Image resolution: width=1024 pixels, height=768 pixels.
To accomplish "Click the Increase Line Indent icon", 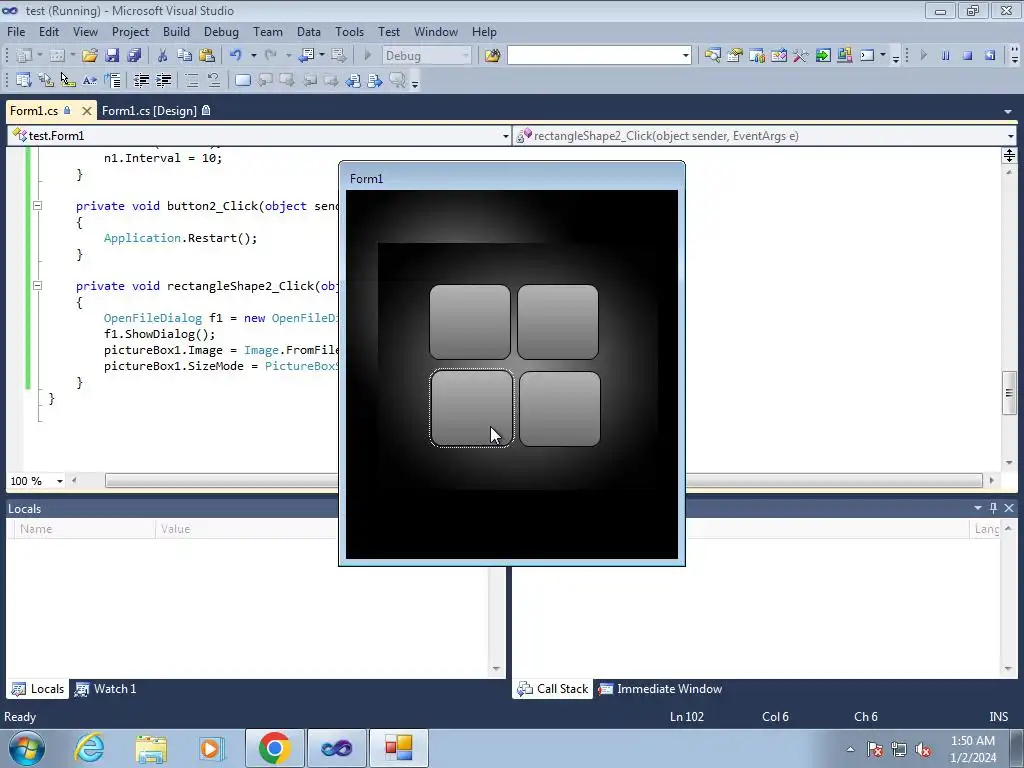I will coord(163,80).
